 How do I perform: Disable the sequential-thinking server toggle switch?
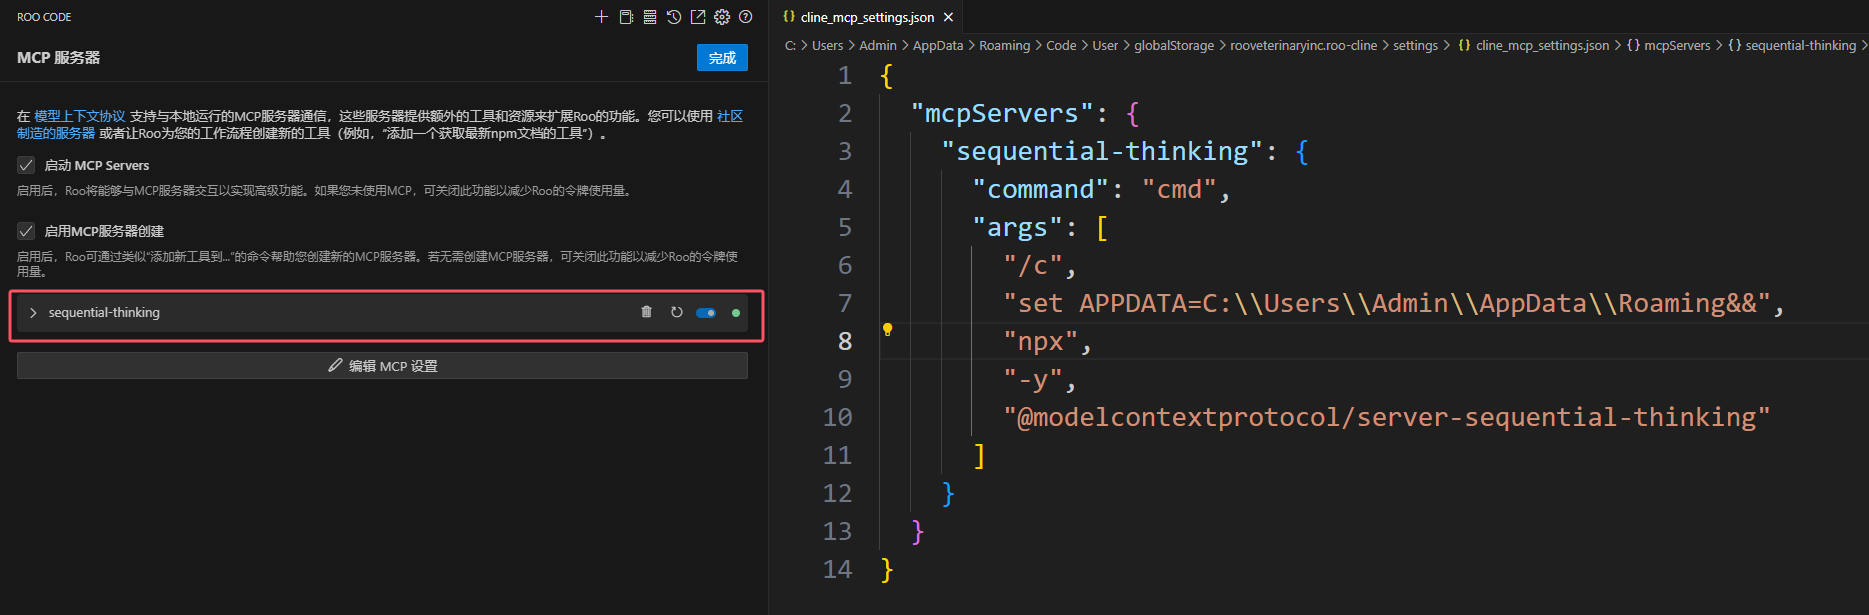[x=706, y=313]
